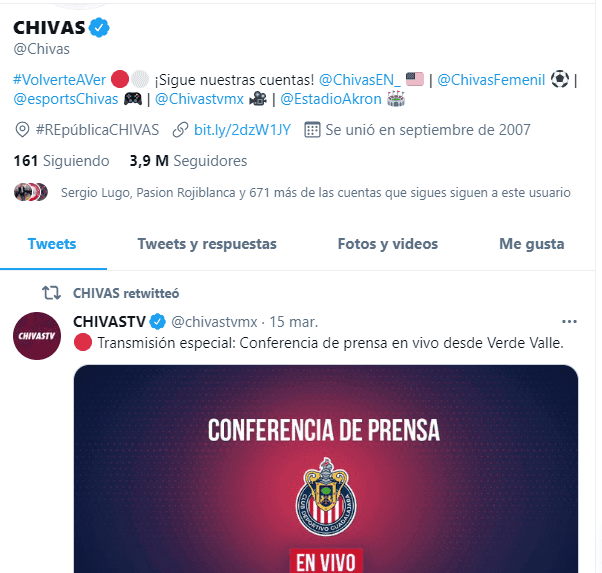Click the location pin icon
Screen dimensions: 602x573
(22, 130)
